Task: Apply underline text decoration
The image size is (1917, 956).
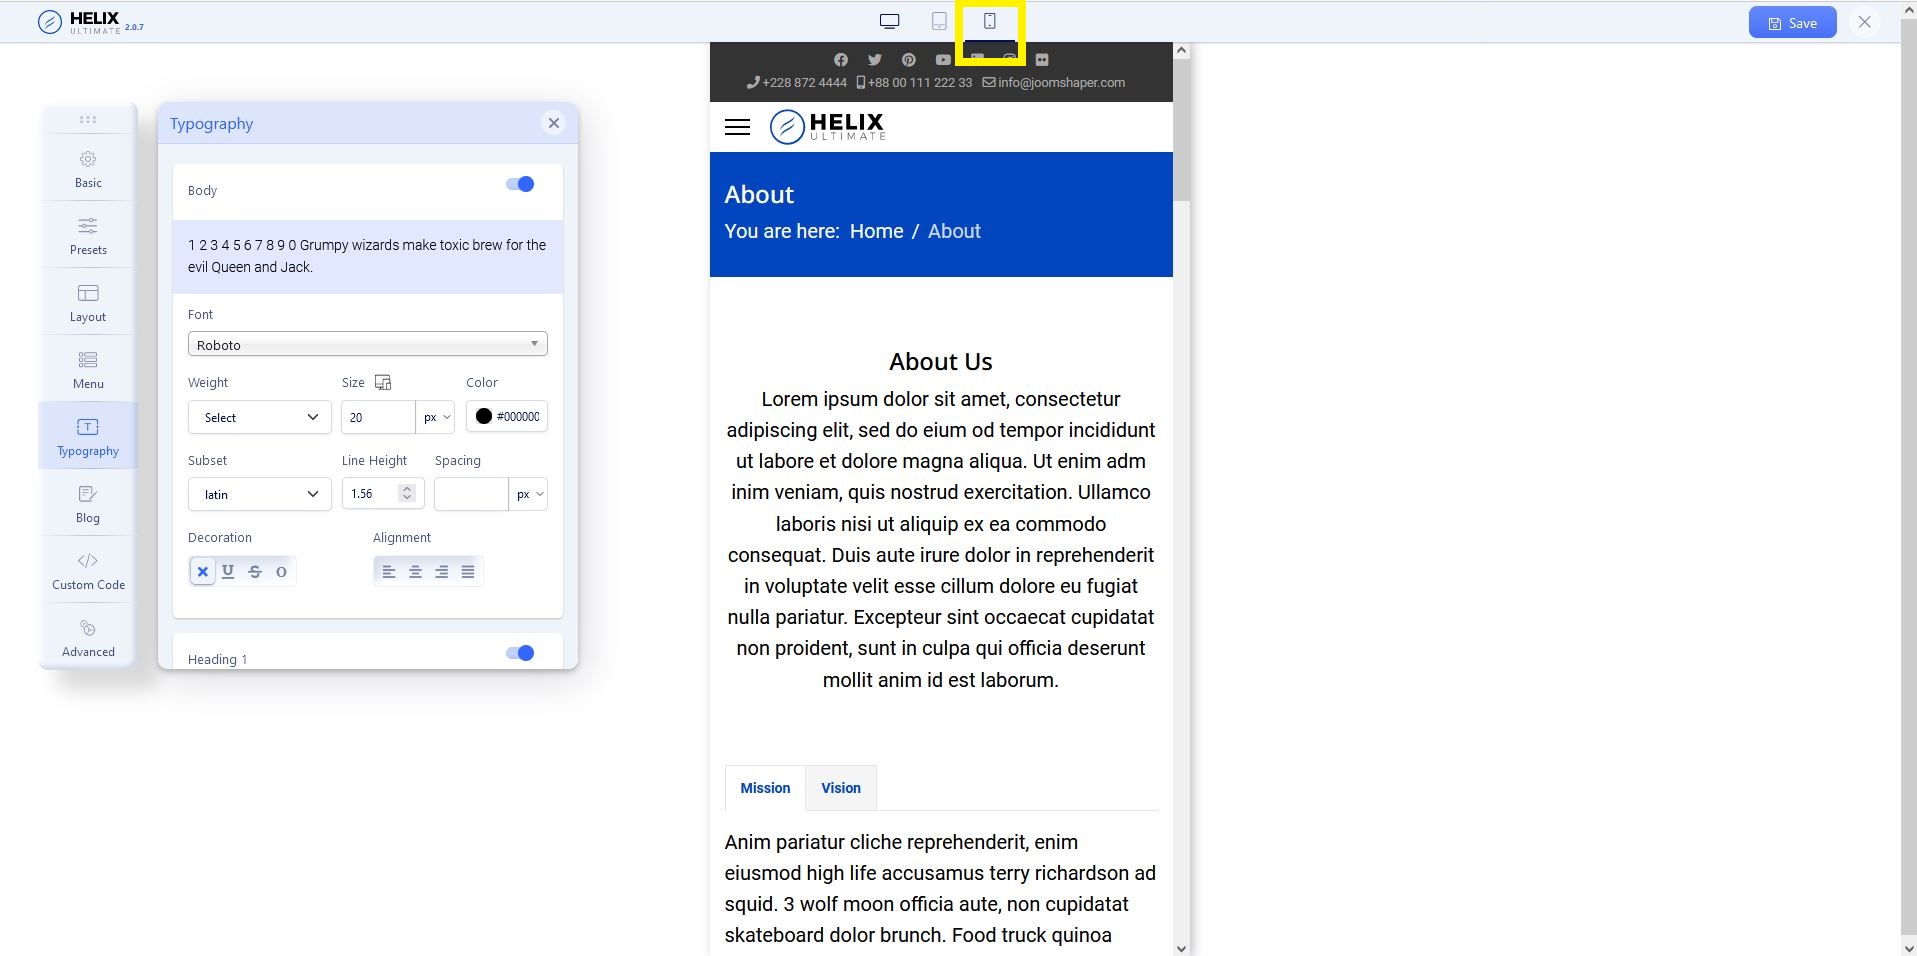Action: [x=228, y=571]
